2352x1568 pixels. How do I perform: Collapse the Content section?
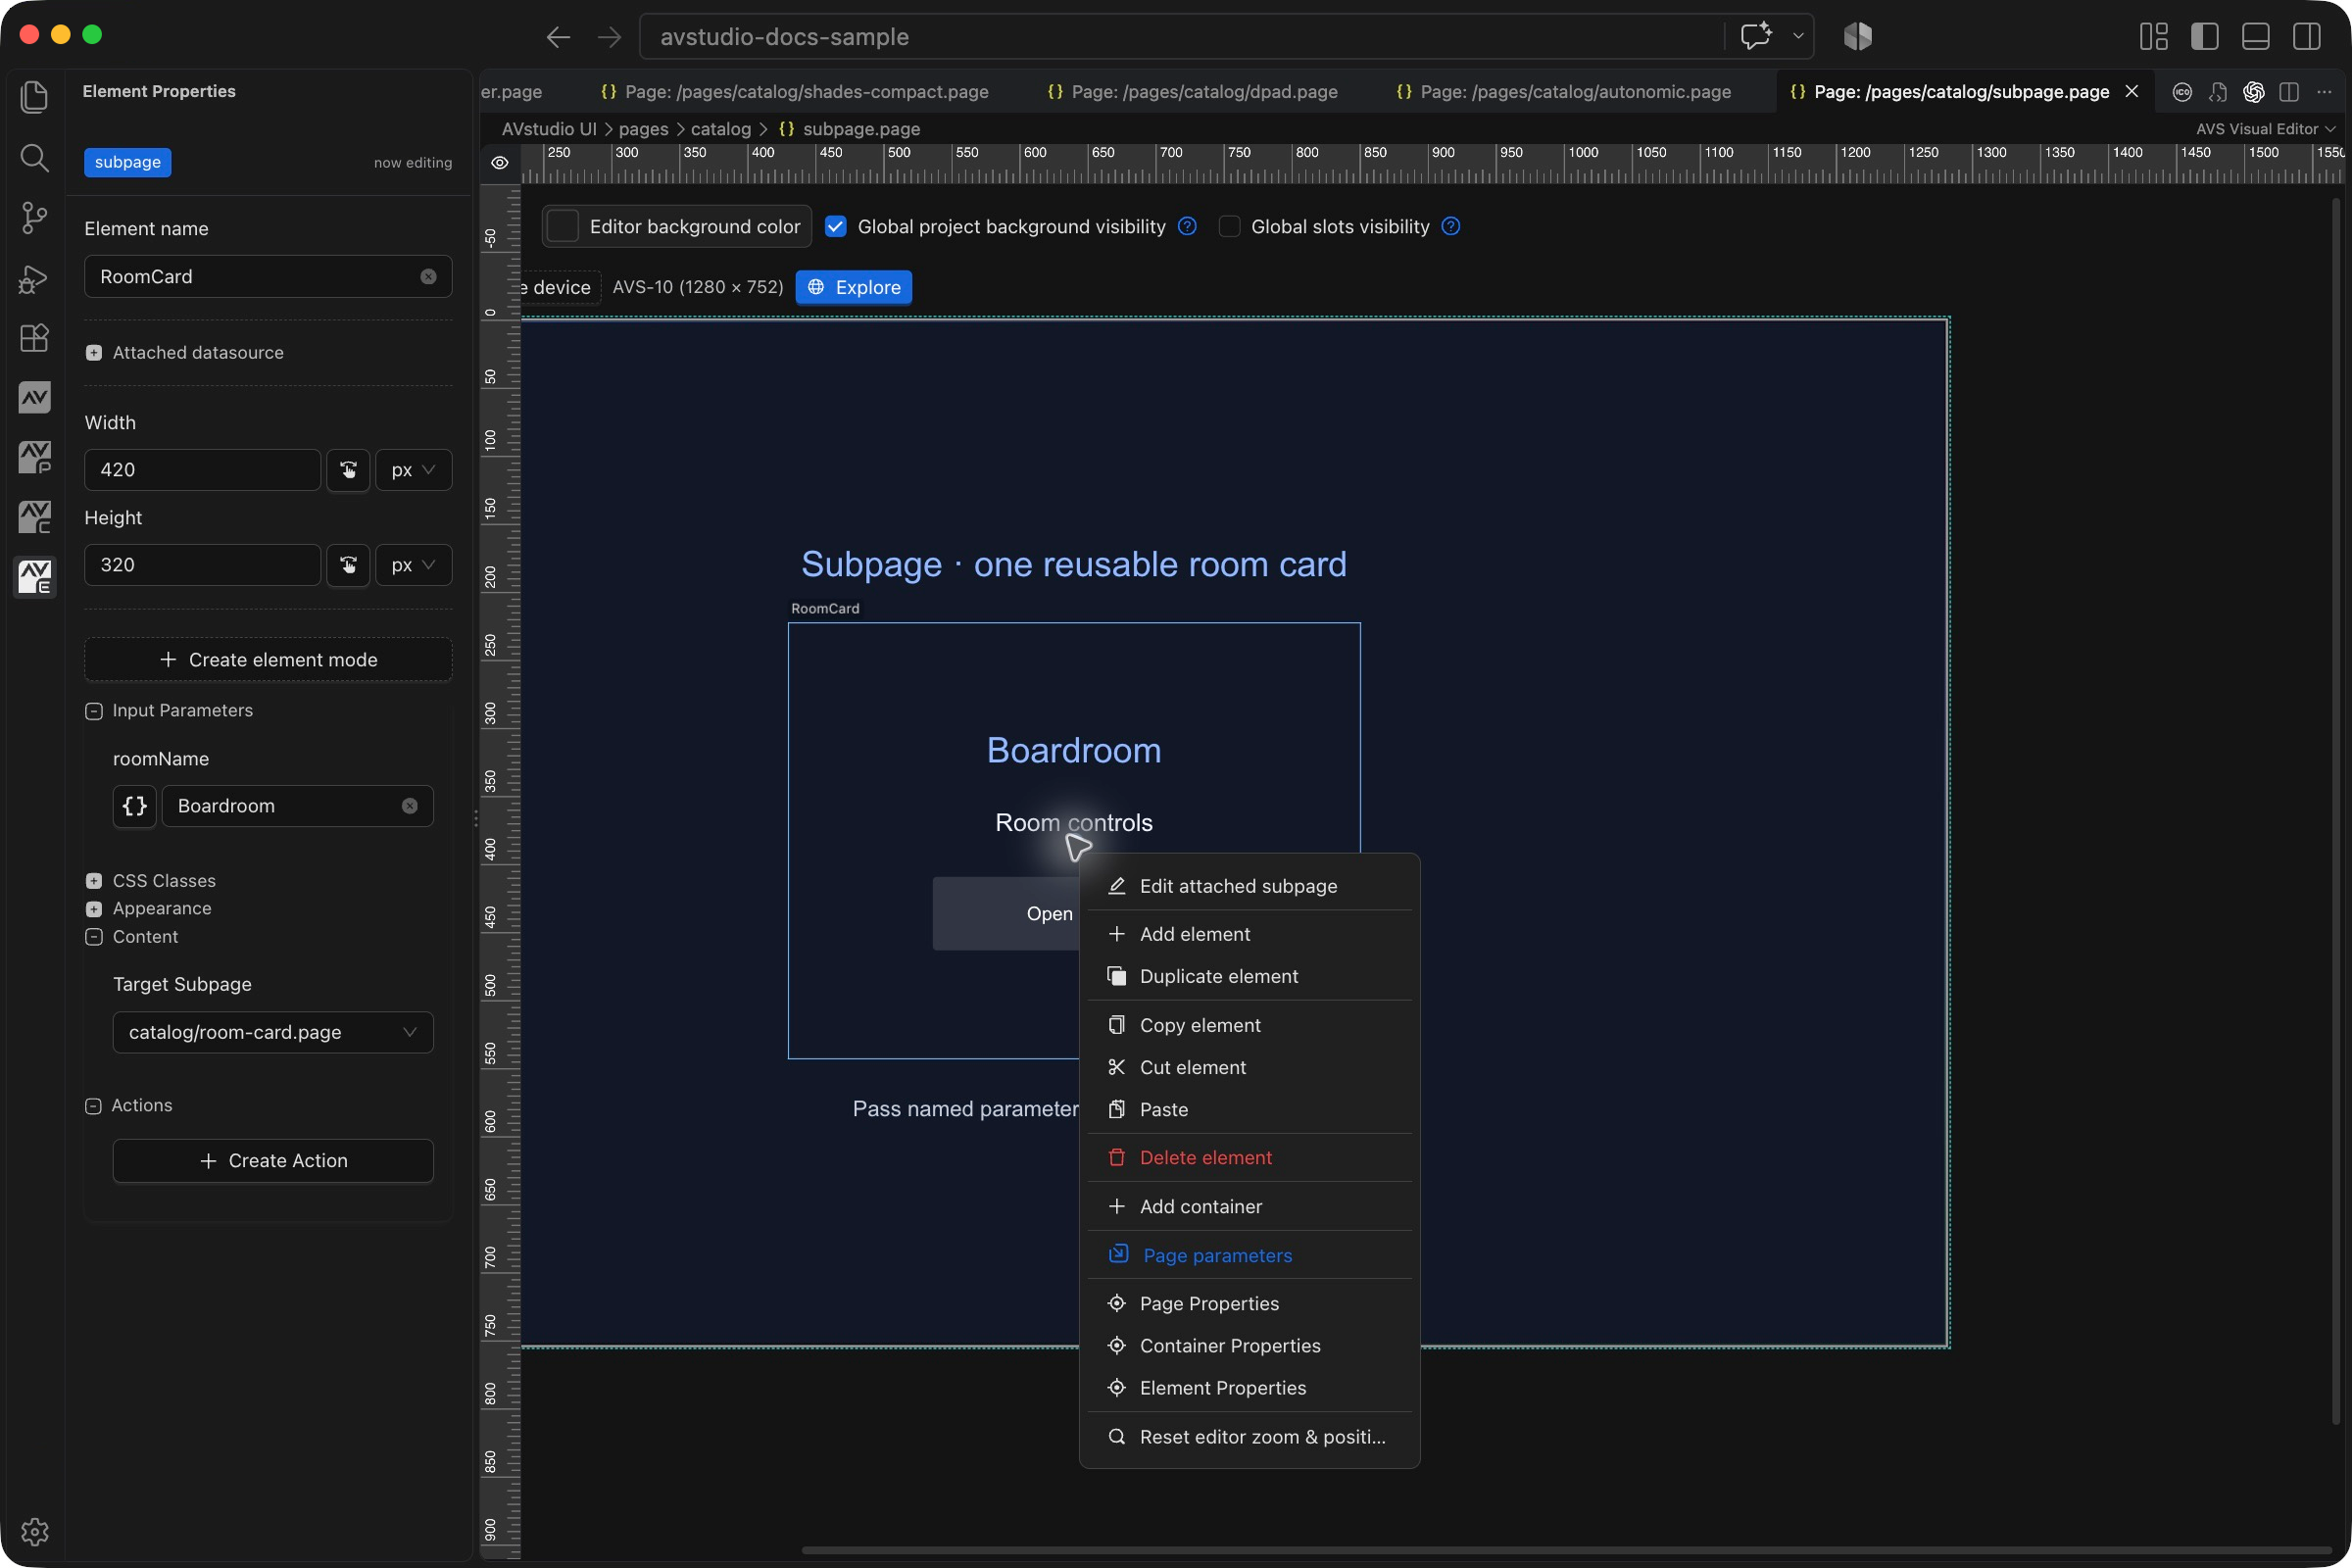94,937
